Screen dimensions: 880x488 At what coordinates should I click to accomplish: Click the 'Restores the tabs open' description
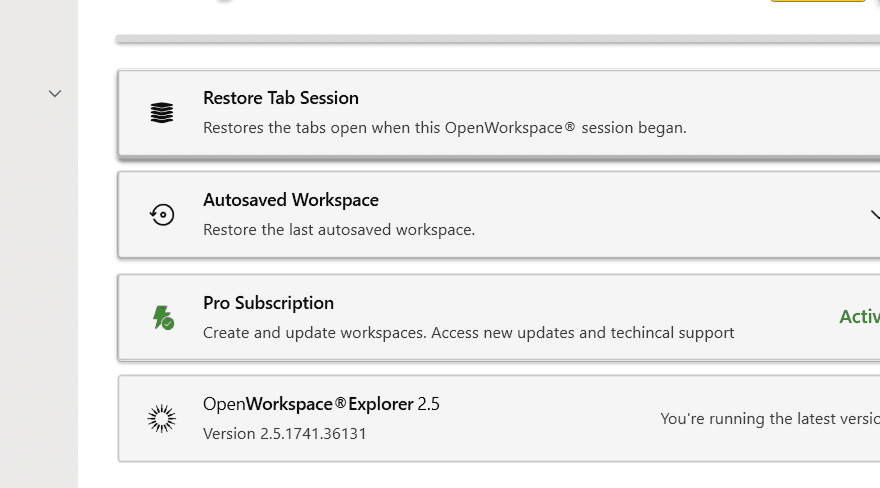pos(444,128)
